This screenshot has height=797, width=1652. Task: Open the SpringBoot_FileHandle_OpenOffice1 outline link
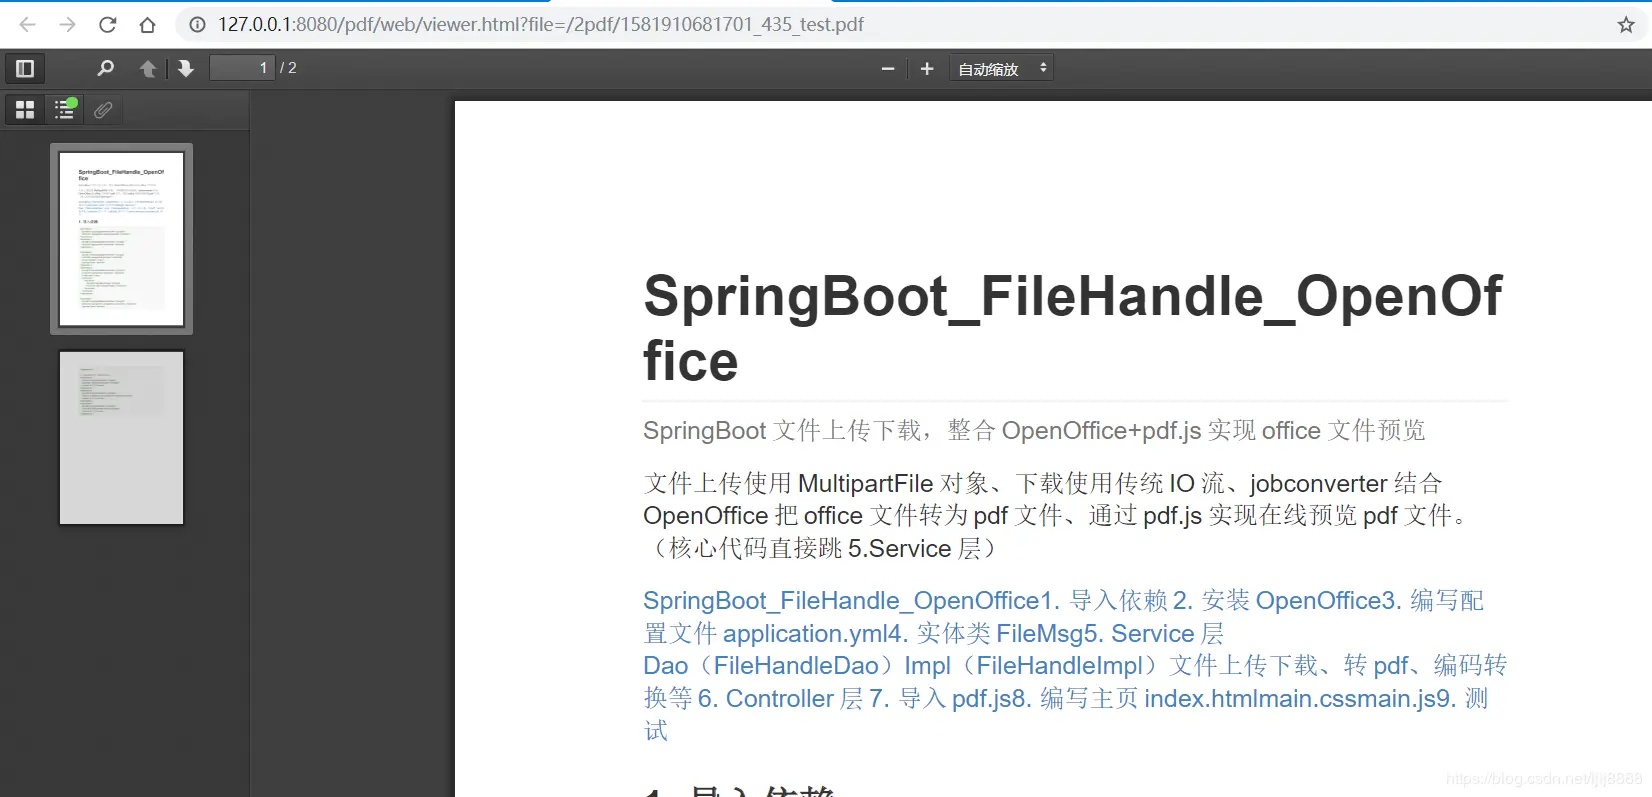(851, 601)
